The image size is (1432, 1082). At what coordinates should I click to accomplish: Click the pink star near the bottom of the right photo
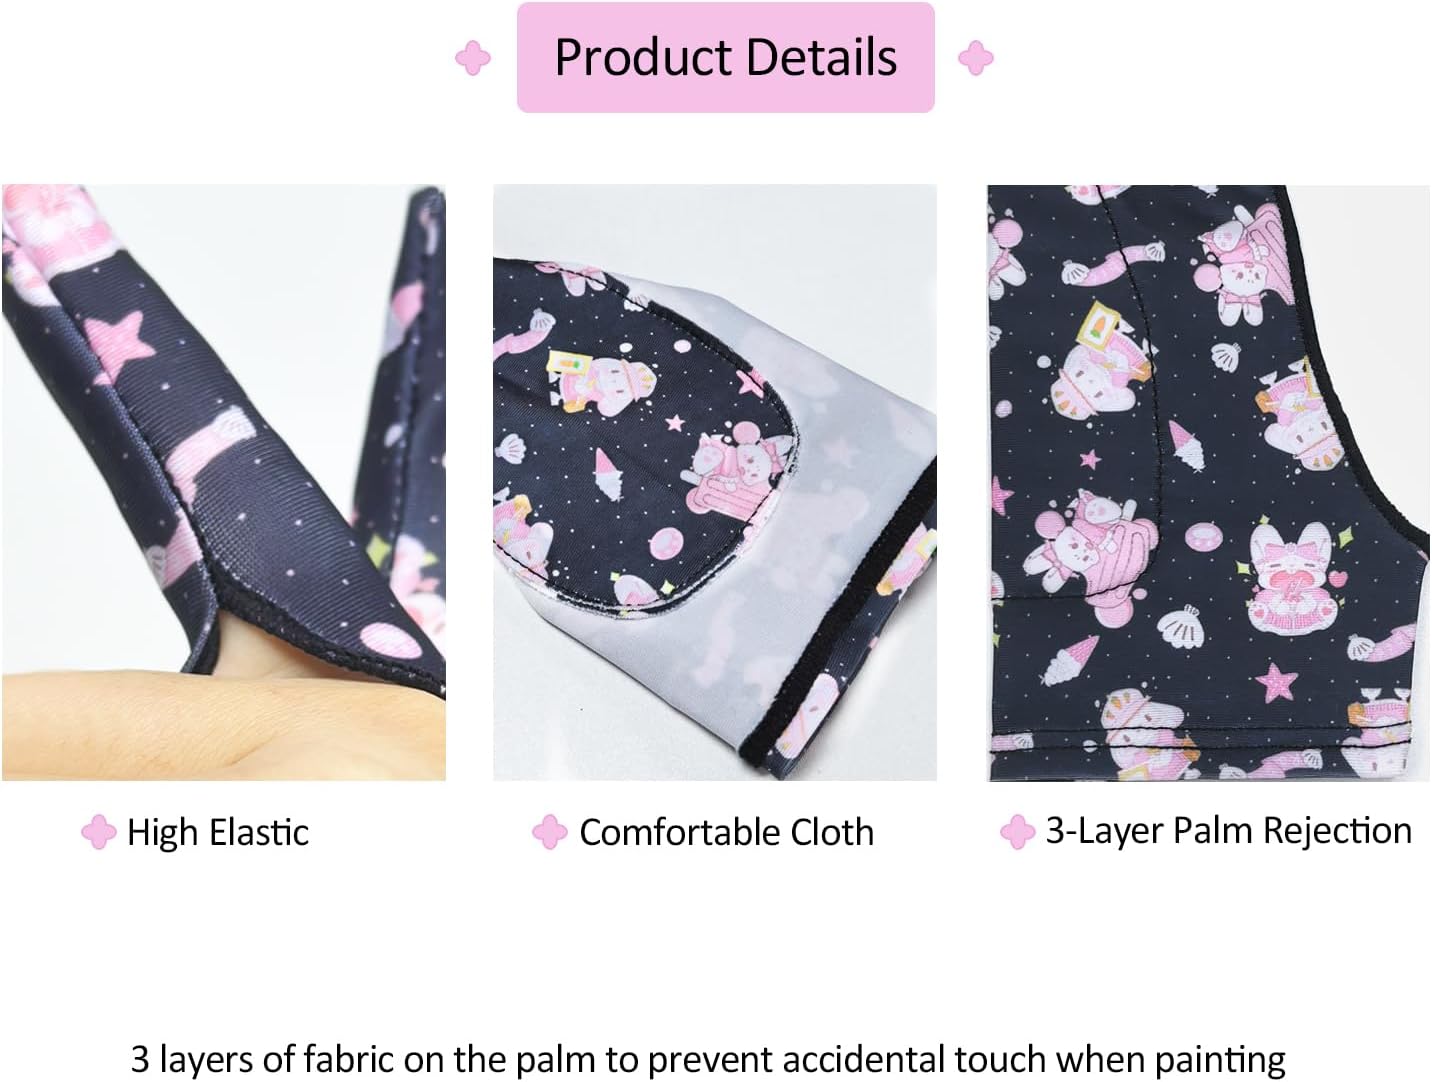click(x=1275, y=684)
